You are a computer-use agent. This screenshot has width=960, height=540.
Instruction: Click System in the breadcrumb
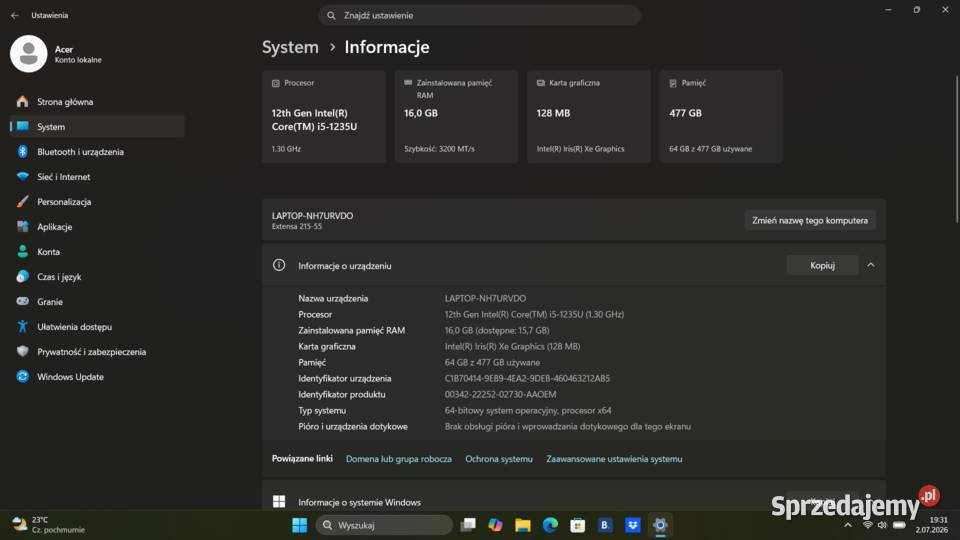pos(290,47)
